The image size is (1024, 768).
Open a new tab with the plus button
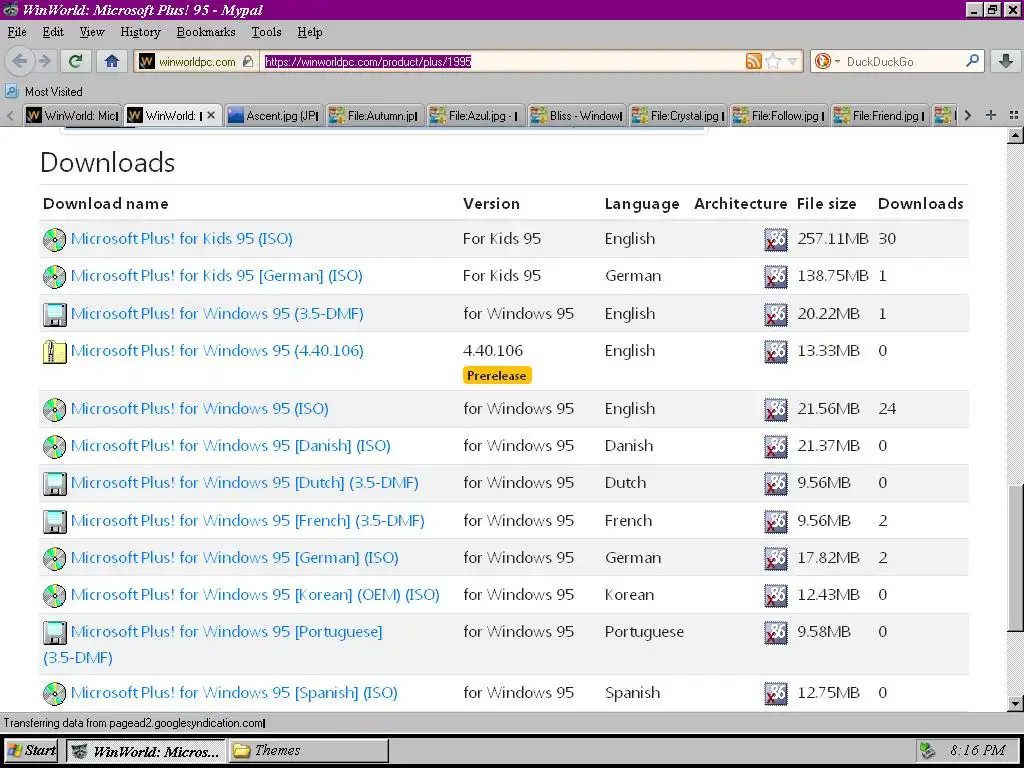[x=991, y=115]
